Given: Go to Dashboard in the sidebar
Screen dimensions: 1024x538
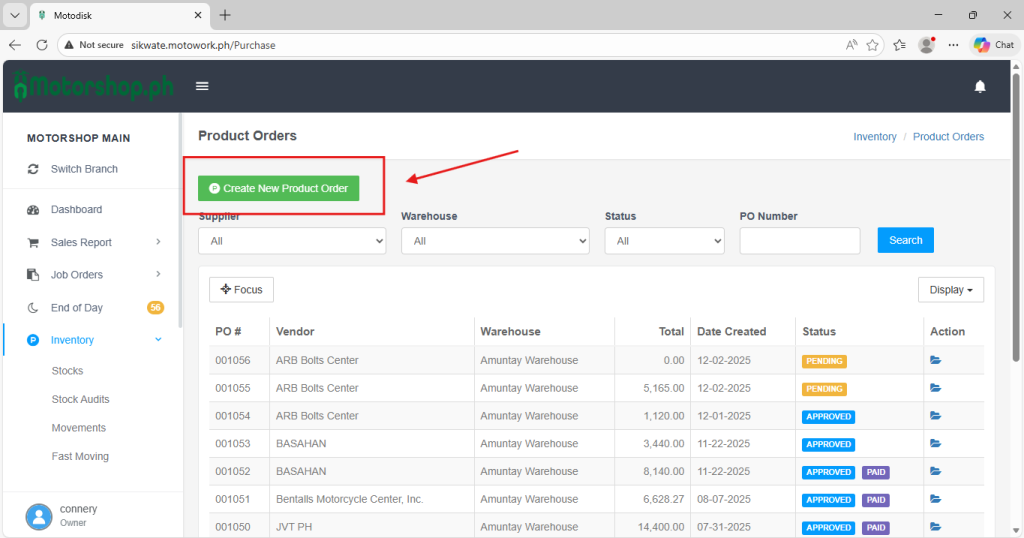Looking at the screenshot, I should click(76, 210).
